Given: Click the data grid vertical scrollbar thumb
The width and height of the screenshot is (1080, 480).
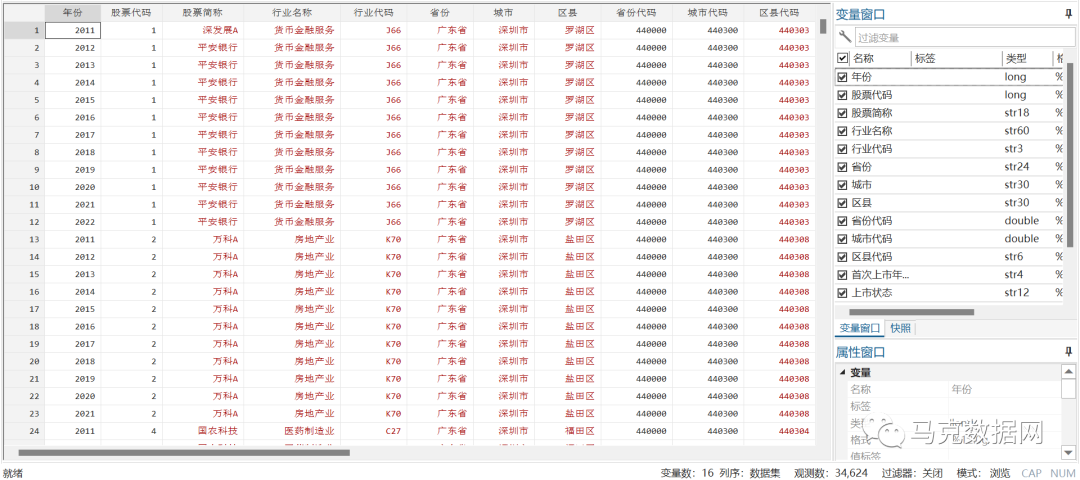Looking at the screenshot, I should [823, 26].
